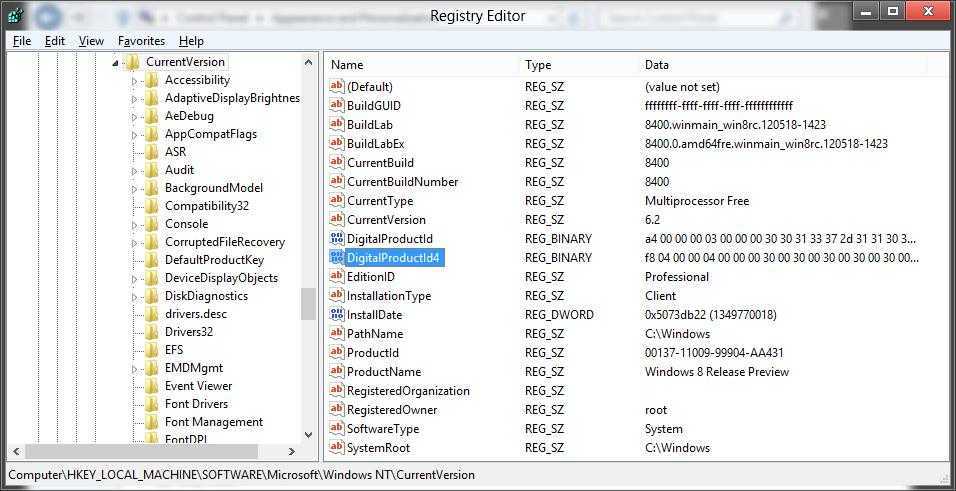Click the BuildLab string value icon

point(337,124)
